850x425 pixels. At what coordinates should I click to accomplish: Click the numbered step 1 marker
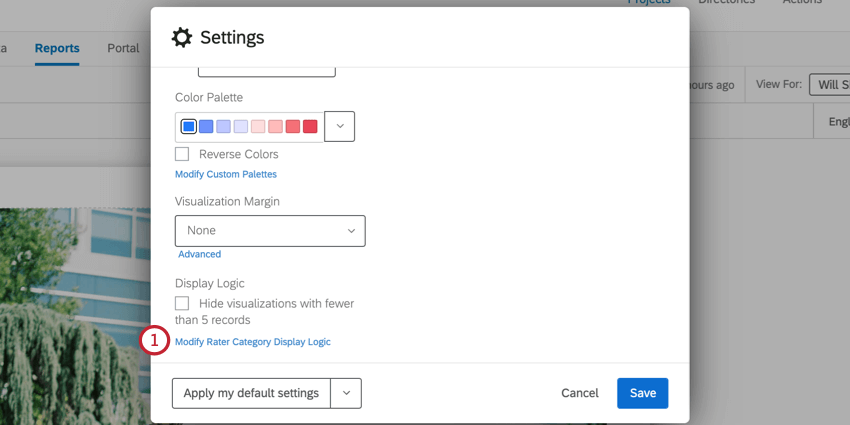click(155, 341)
